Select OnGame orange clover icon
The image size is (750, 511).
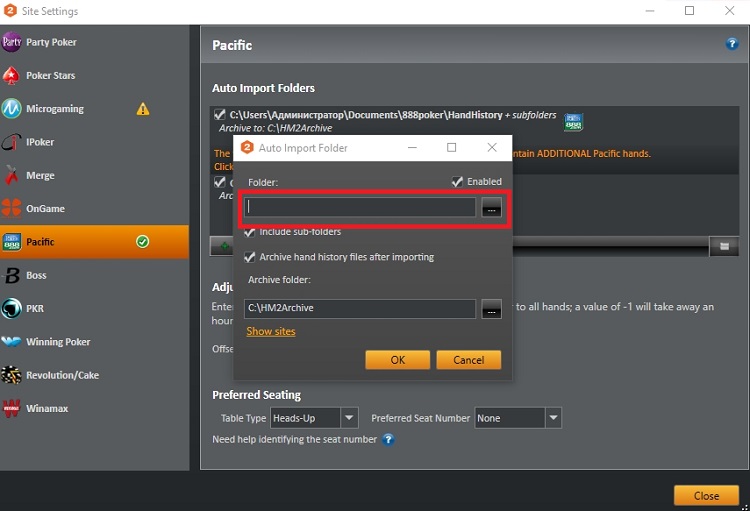click(11, 209)
